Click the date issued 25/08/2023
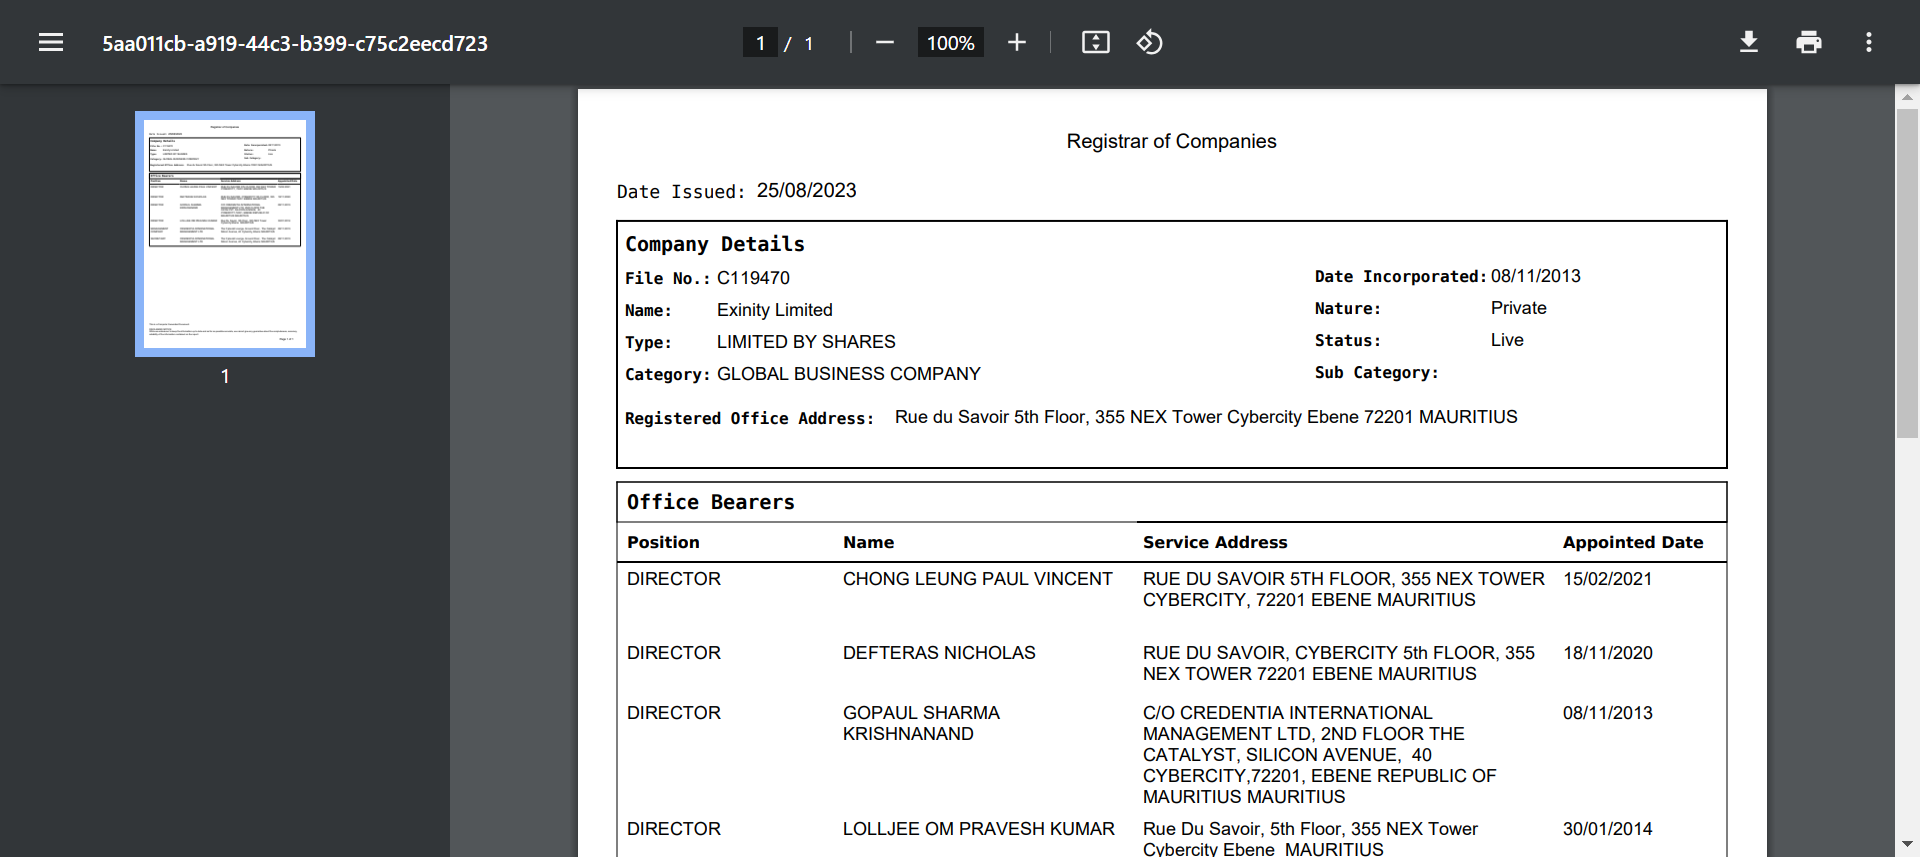The width and height of the screenshot is (1920, 857). (806, 190)
